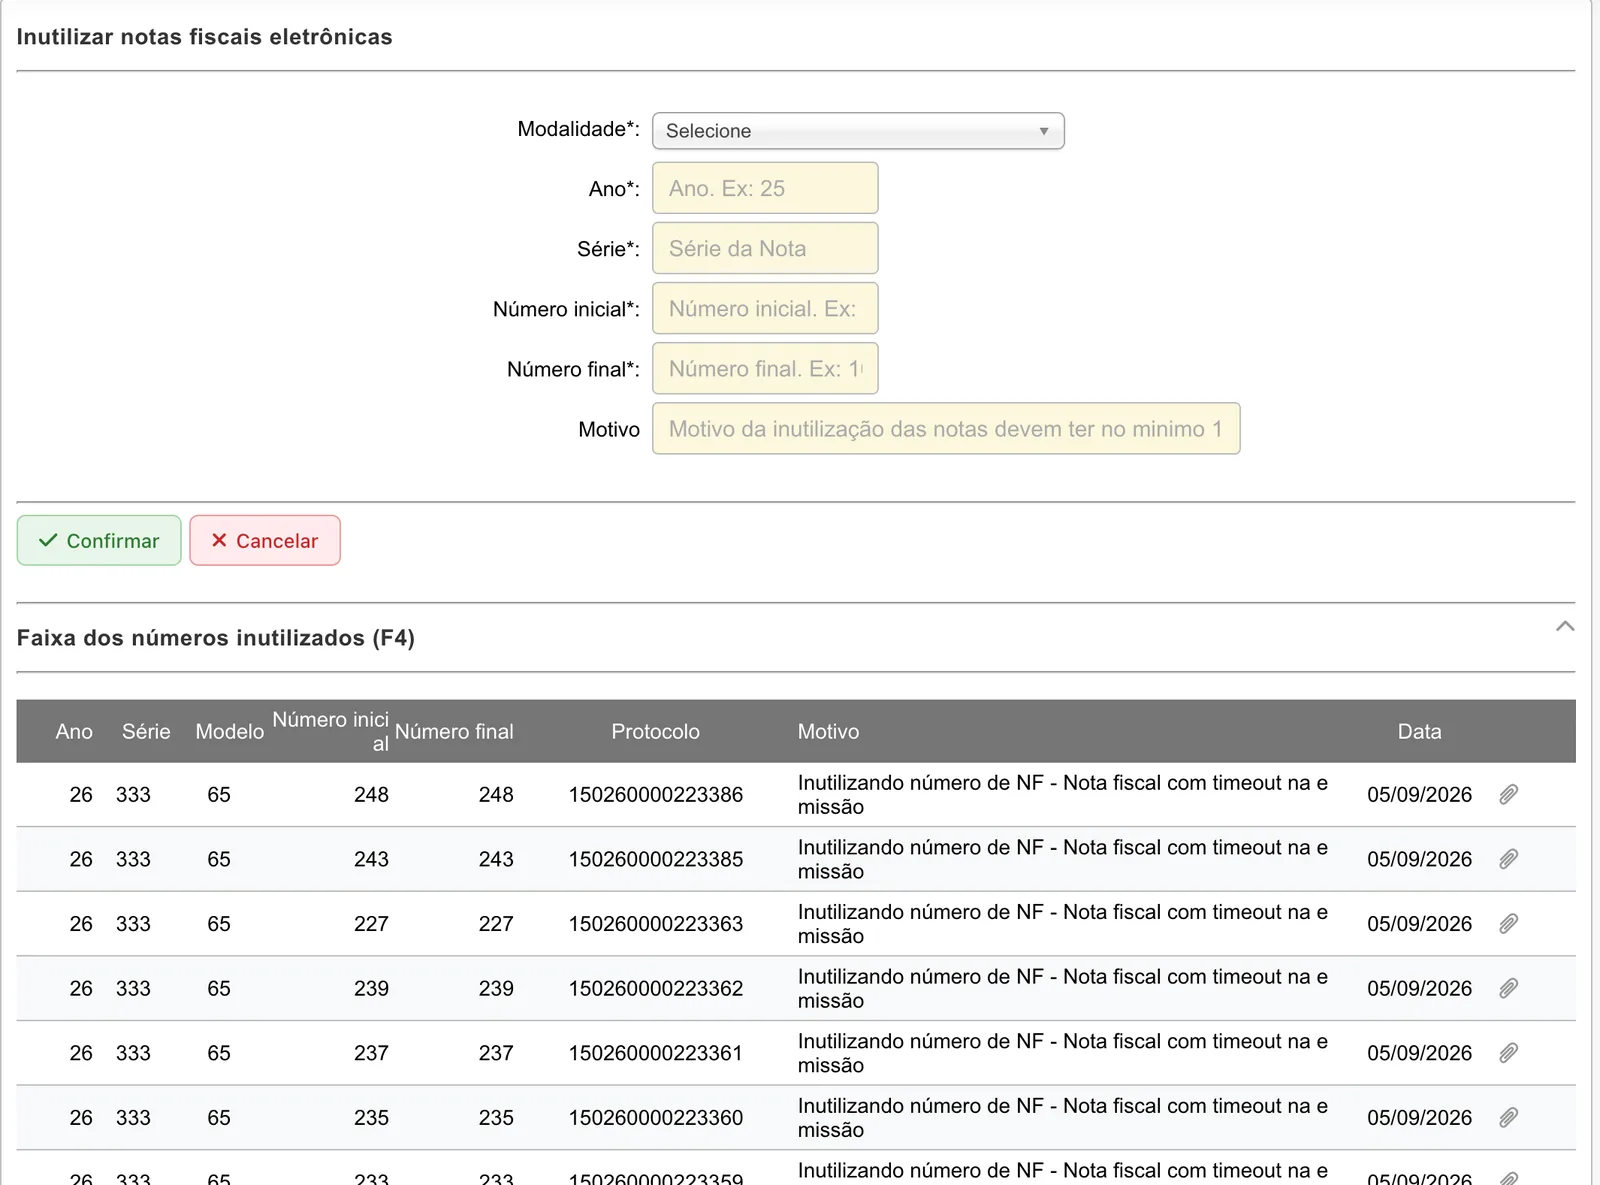The image size is (1600, 1185).
Task: Click the Cancelar button
Action: 265,540
